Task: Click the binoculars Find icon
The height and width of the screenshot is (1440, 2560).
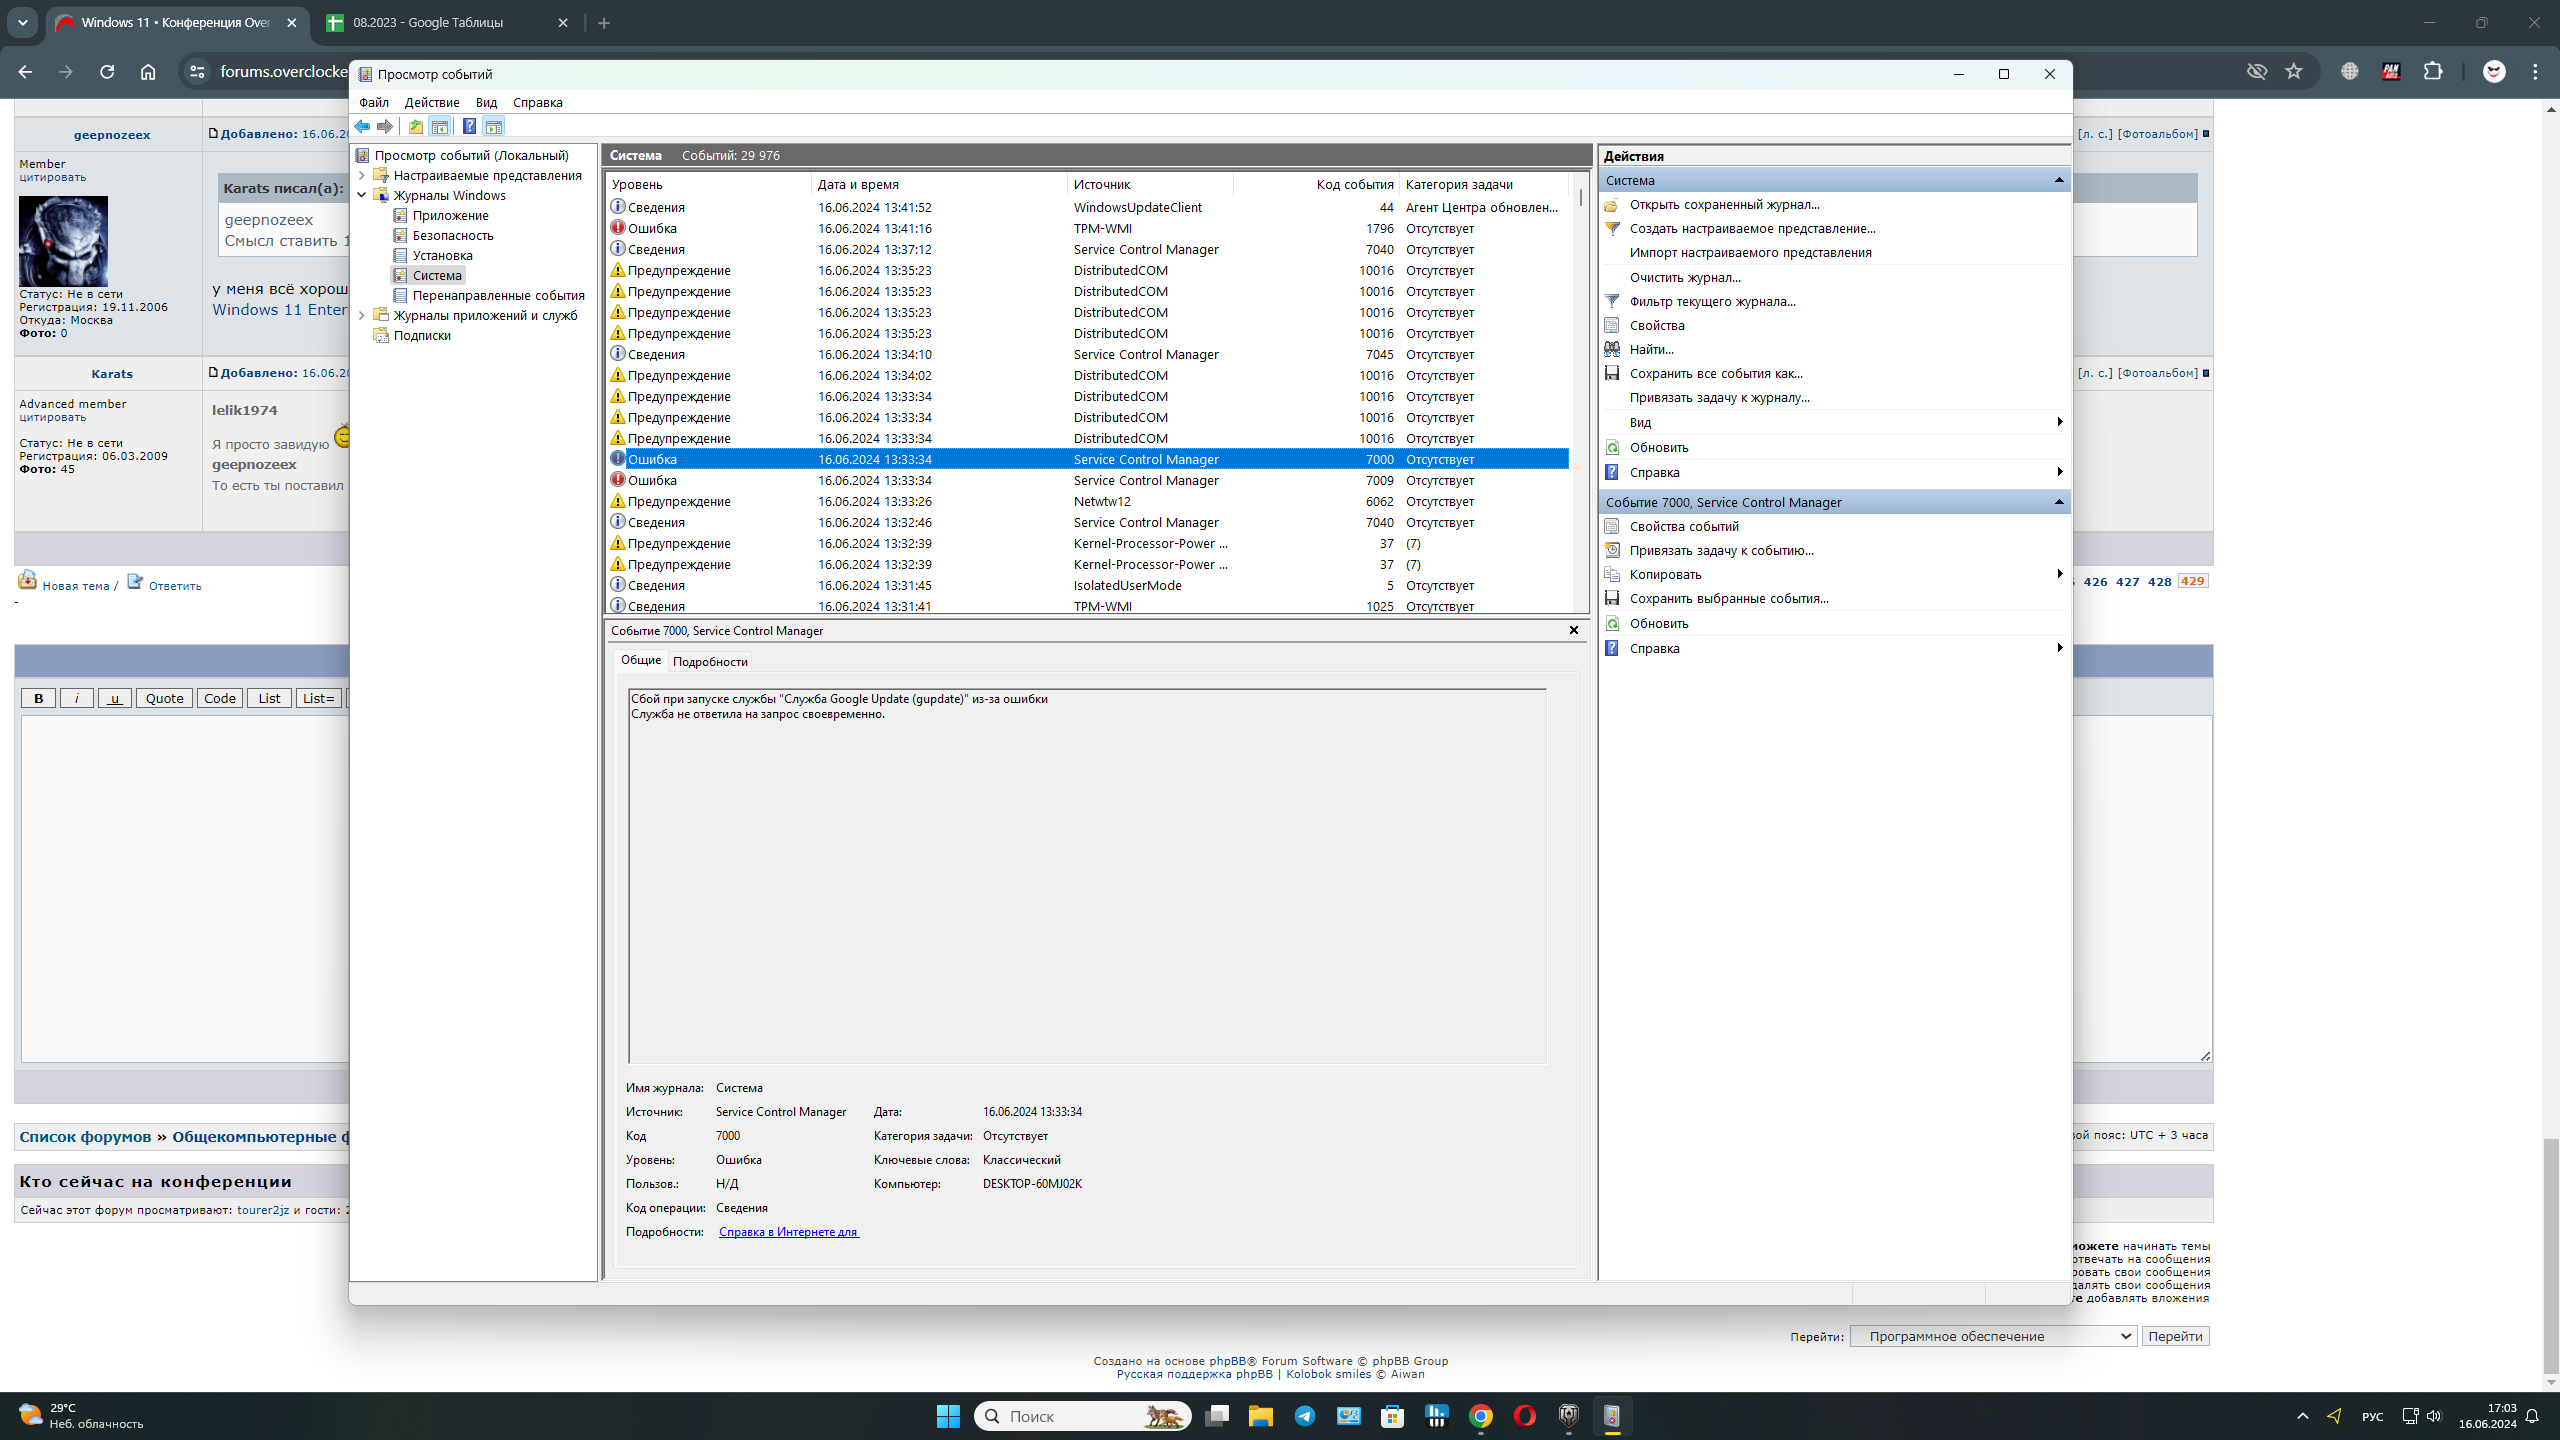Action: click(1612, 349)
